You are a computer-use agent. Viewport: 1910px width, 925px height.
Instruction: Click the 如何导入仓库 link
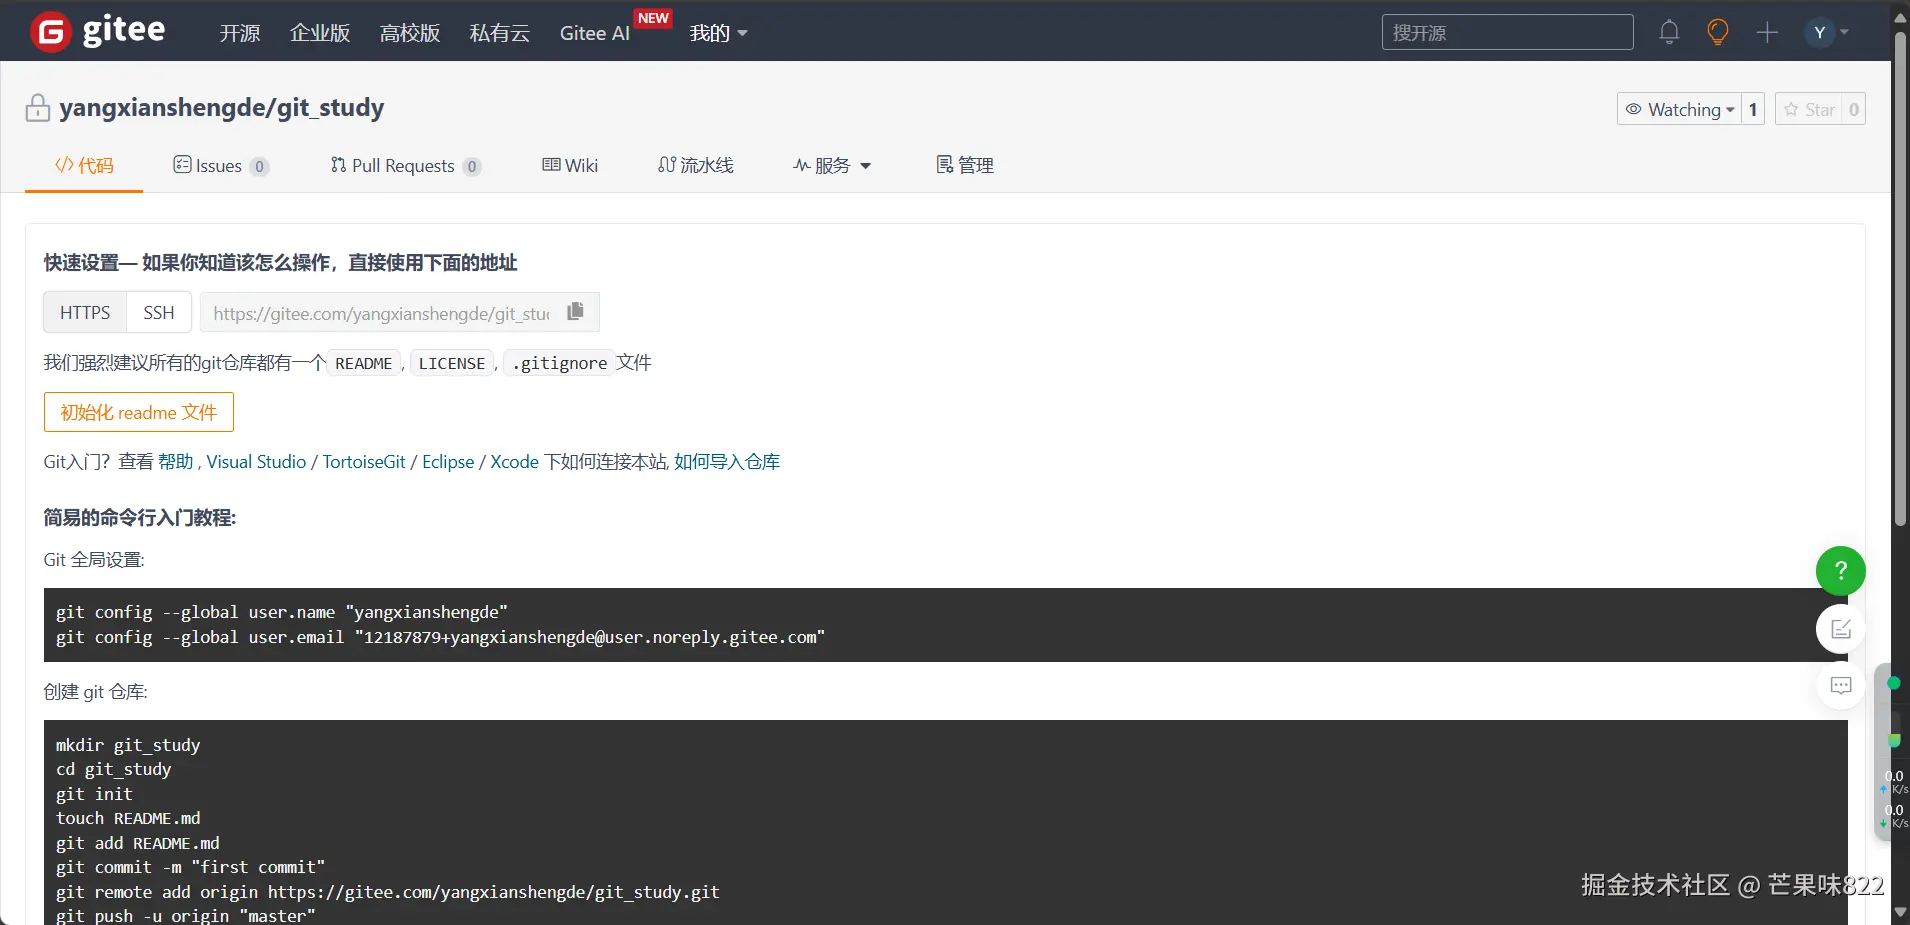[727, 462]
